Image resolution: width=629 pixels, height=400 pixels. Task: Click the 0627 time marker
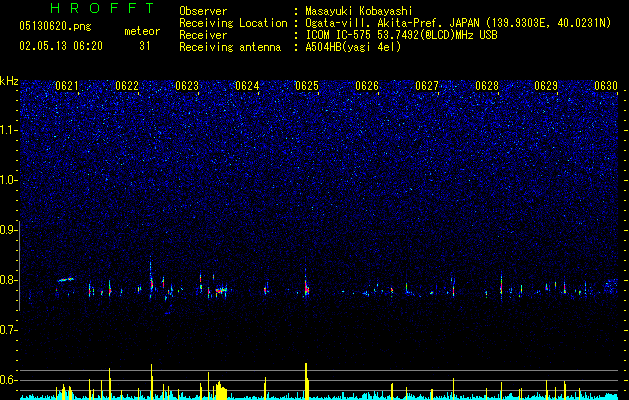(x=426, y=86)
